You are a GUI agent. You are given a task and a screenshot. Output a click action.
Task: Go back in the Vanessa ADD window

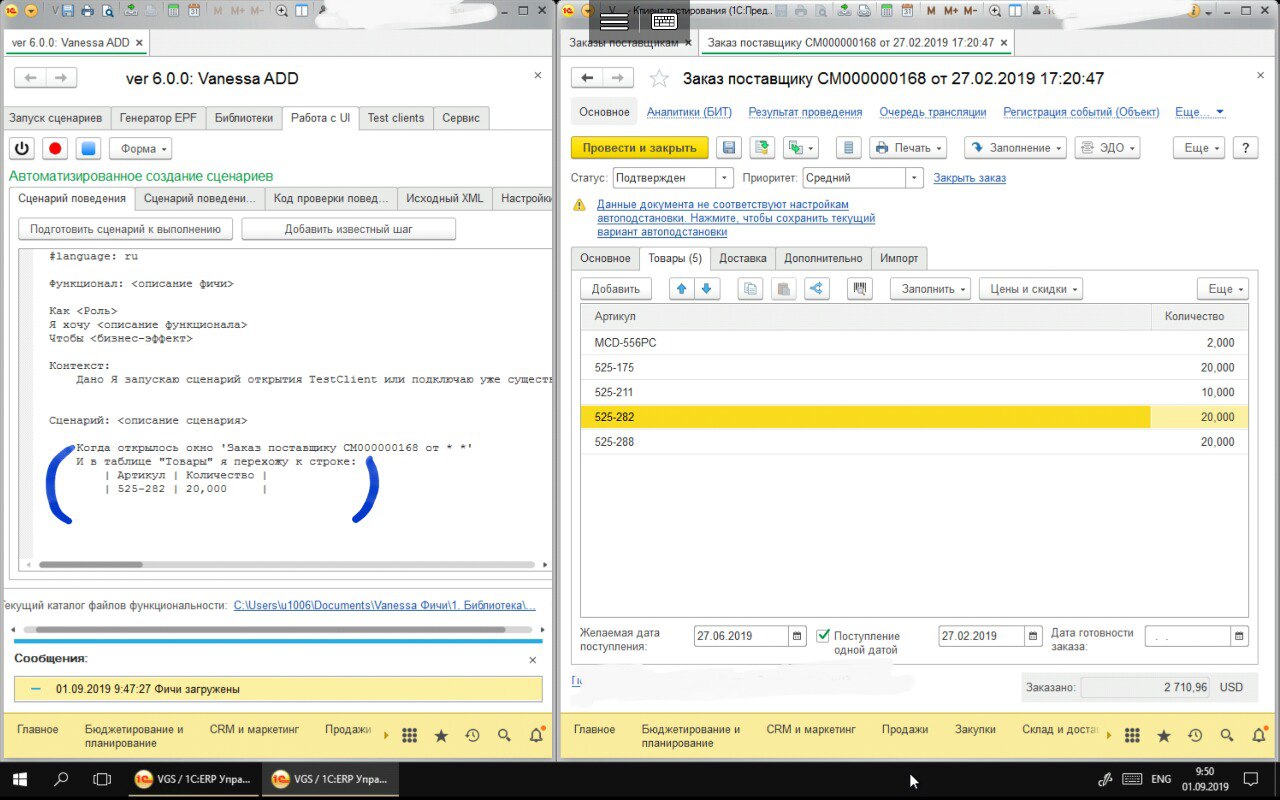(x=30, y=78)
